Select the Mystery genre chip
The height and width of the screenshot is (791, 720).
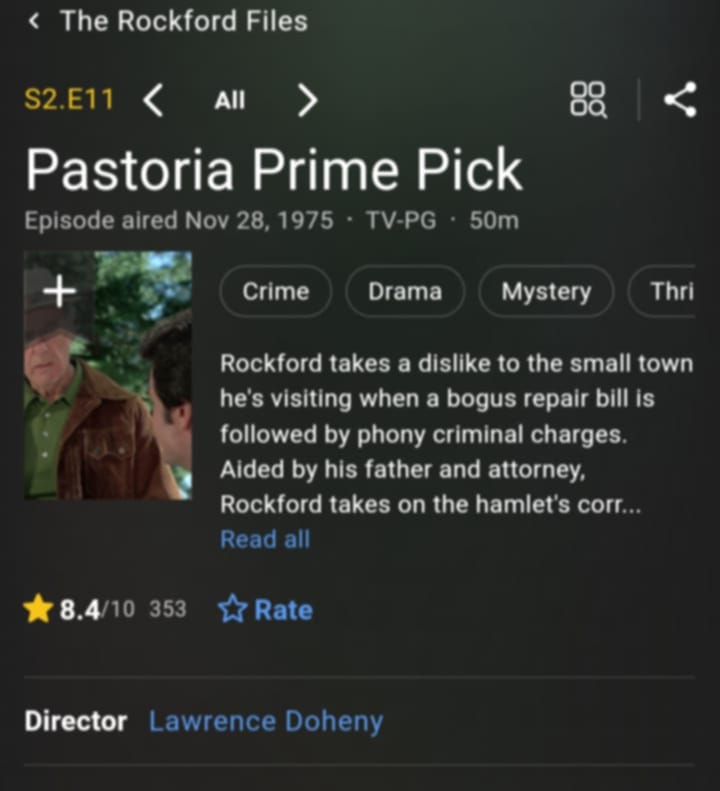(x=546, y=291)
